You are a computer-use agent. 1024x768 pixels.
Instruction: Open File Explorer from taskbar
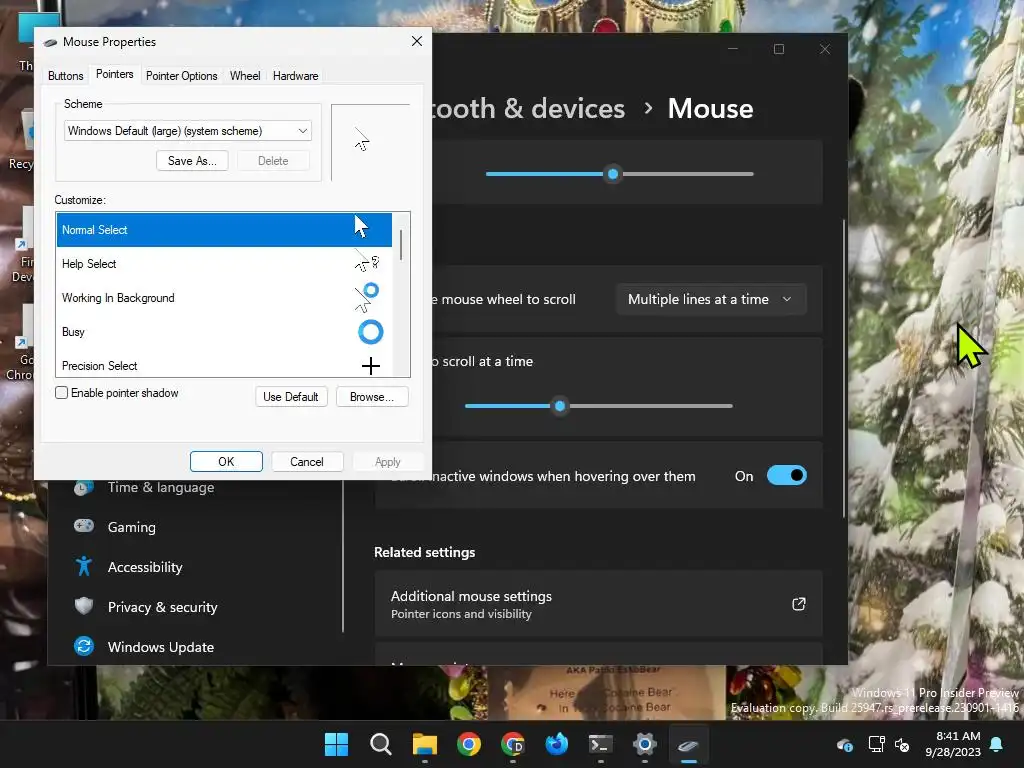424,744
